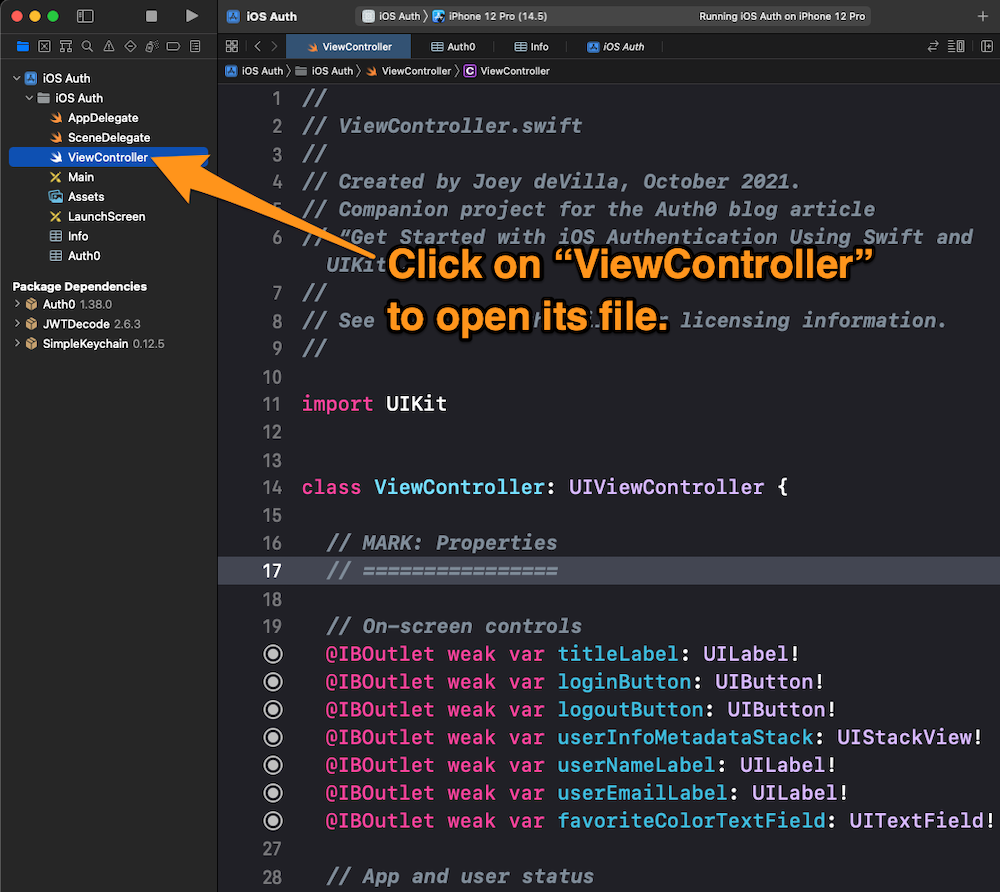Open the Project navigator folder icon

(23, 46)
